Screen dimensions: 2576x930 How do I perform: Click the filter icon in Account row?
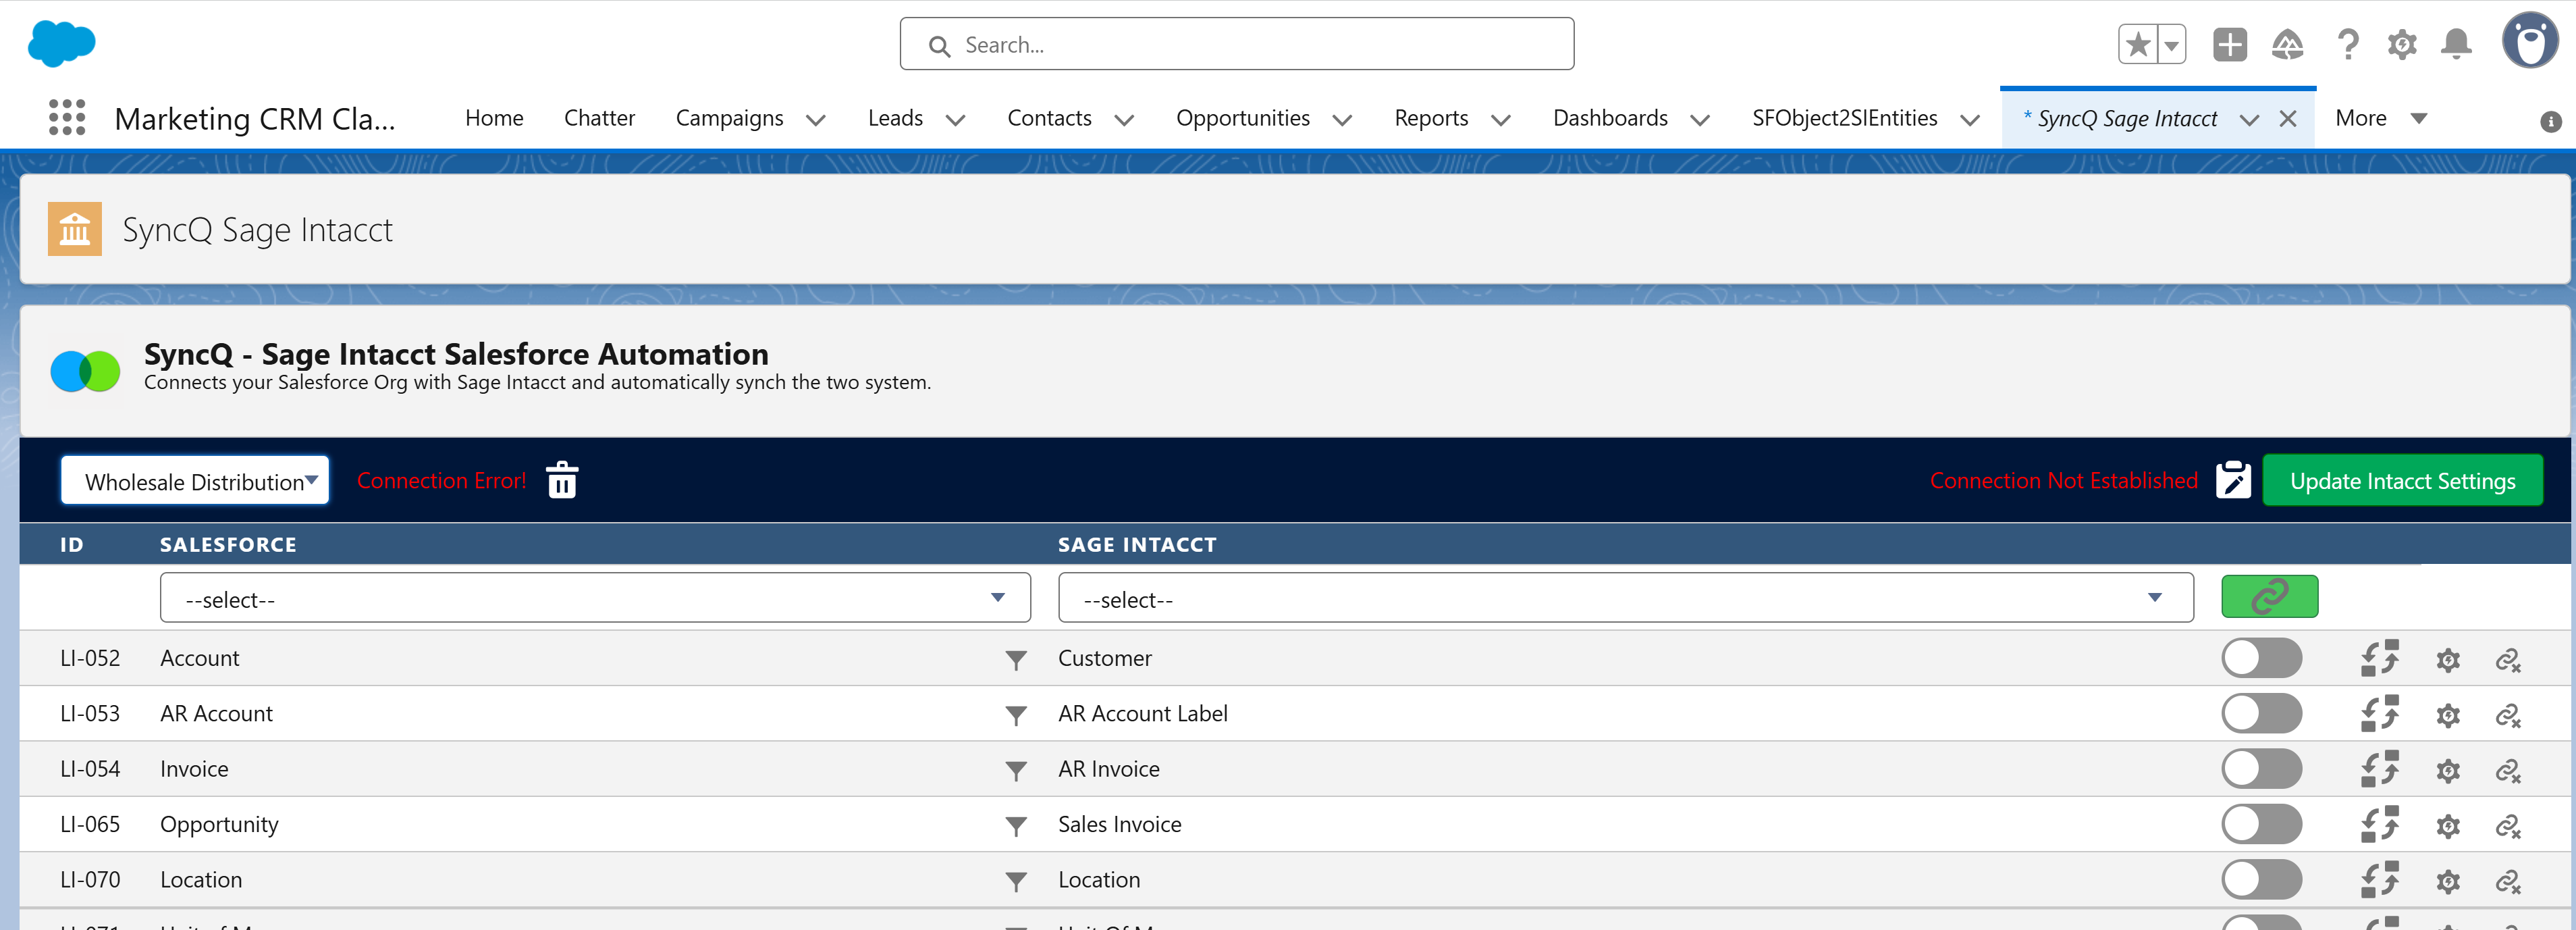[x=1016, y=660]
